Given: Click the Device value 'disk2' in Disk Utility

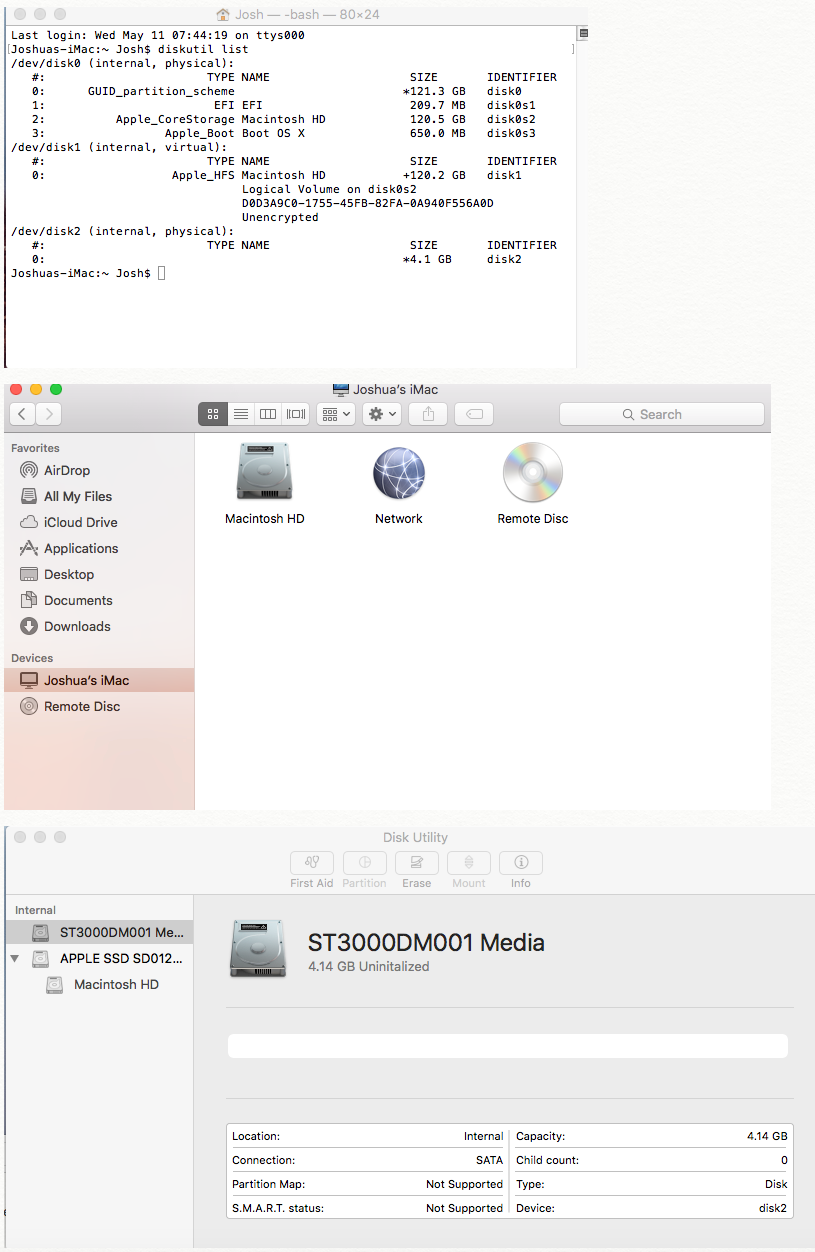Looking at the screenshot, I should pyautogui.click(x=772, y=1208).
